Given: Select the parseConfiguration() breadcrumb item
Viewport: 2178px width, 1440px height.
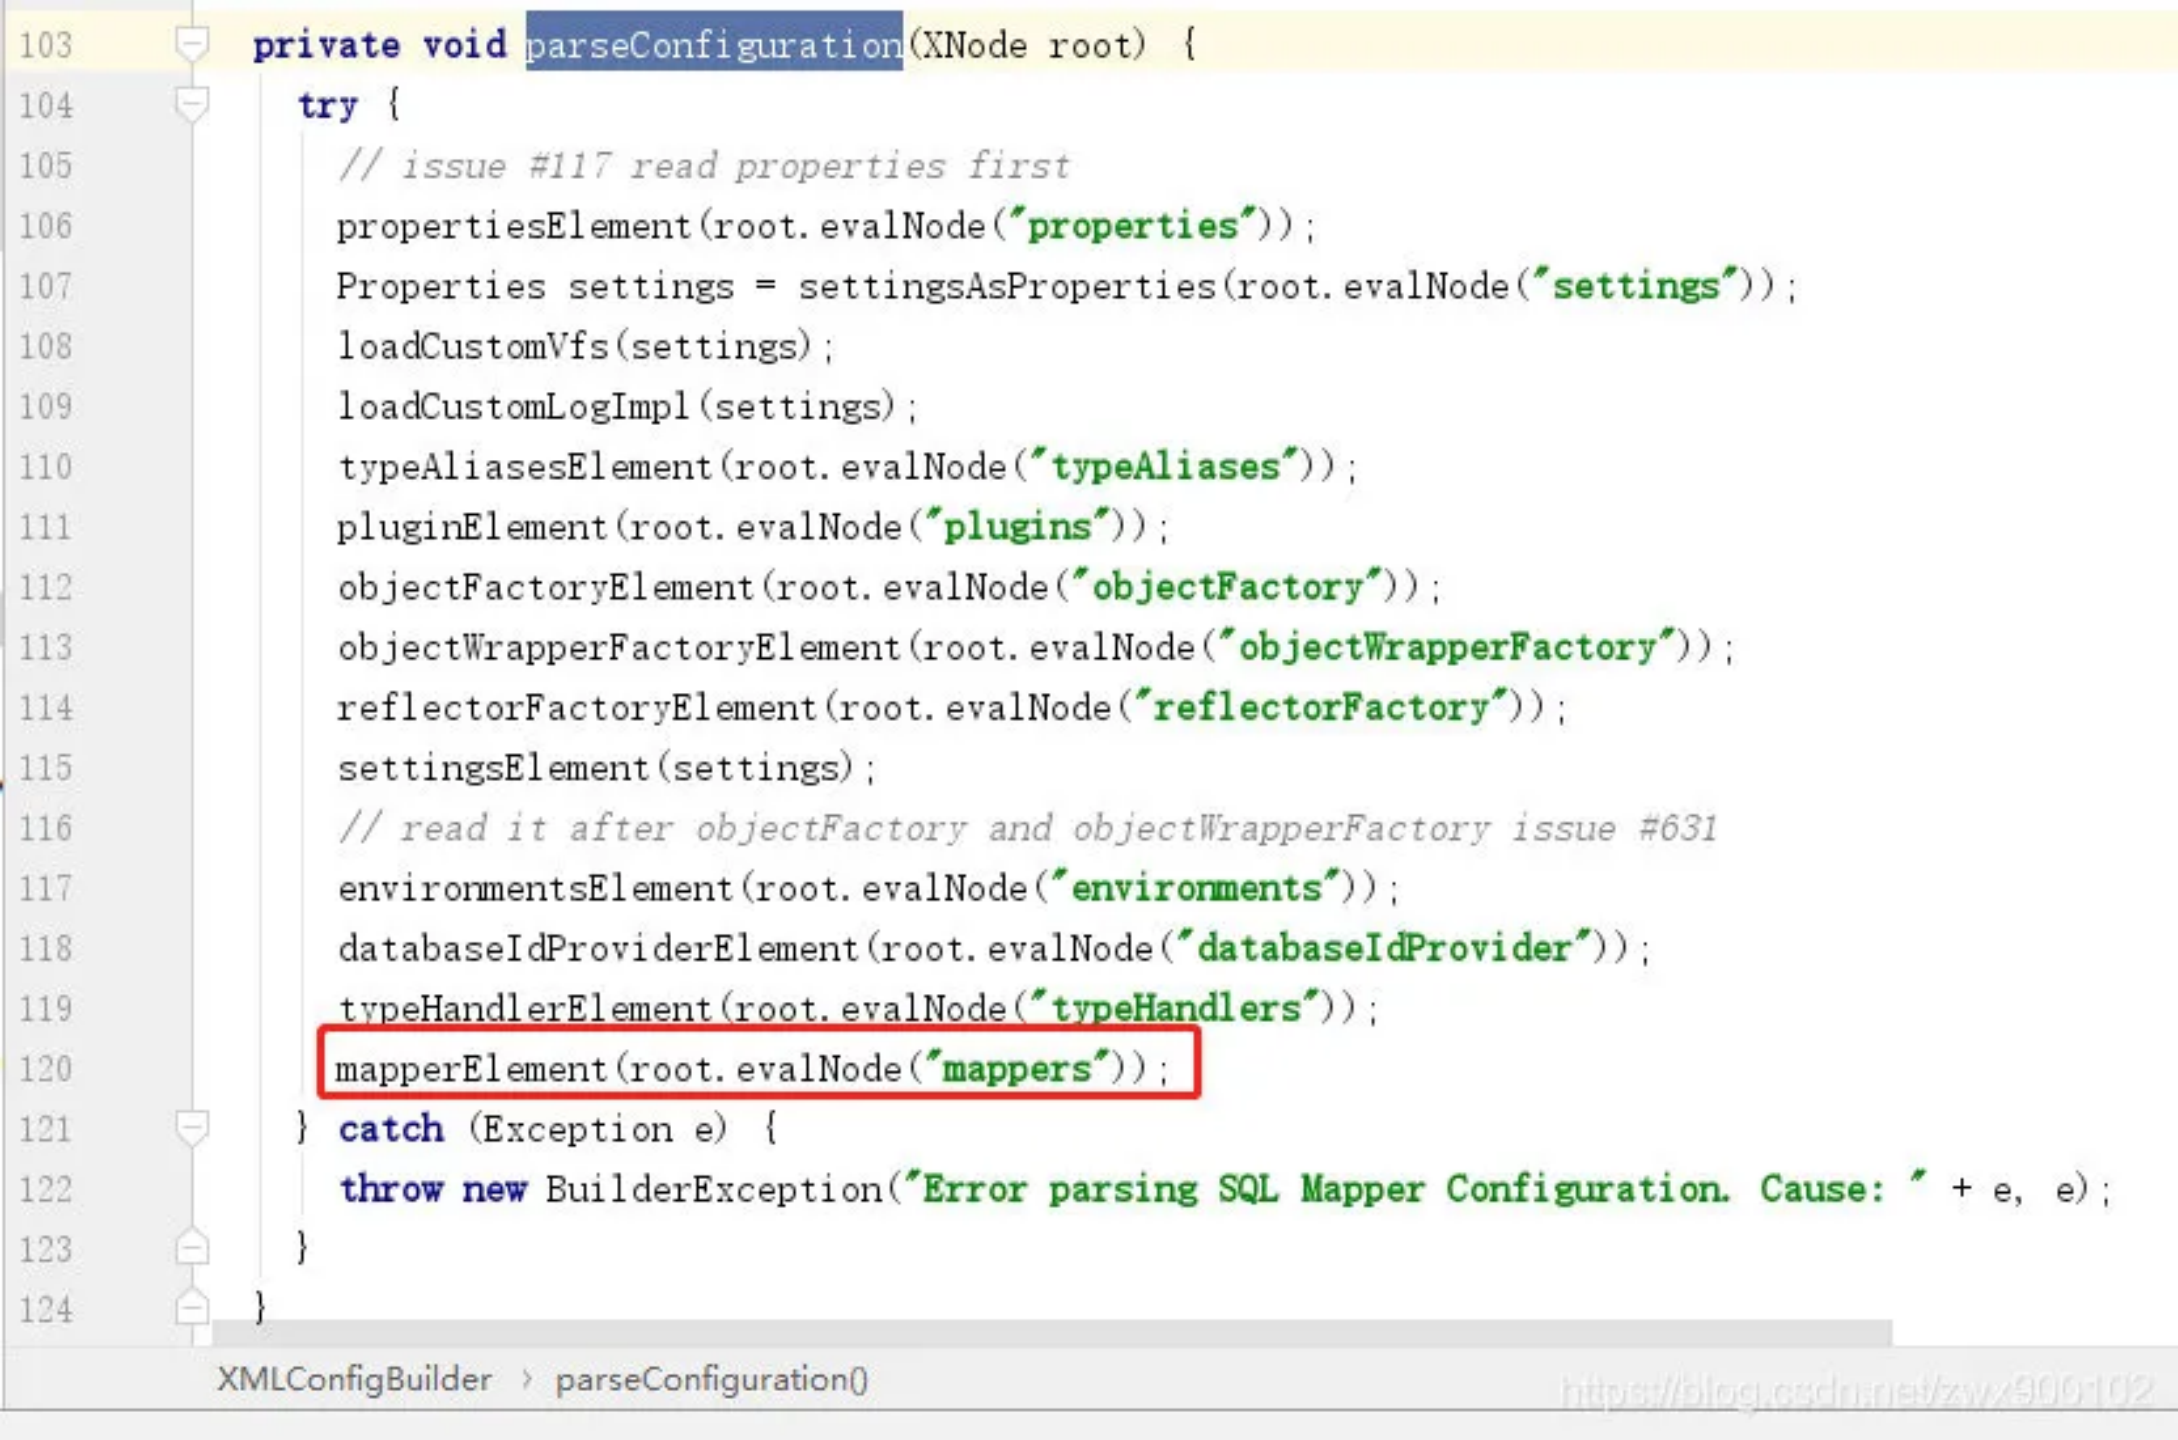Looking at the screenshot, I should (712, 1379).
